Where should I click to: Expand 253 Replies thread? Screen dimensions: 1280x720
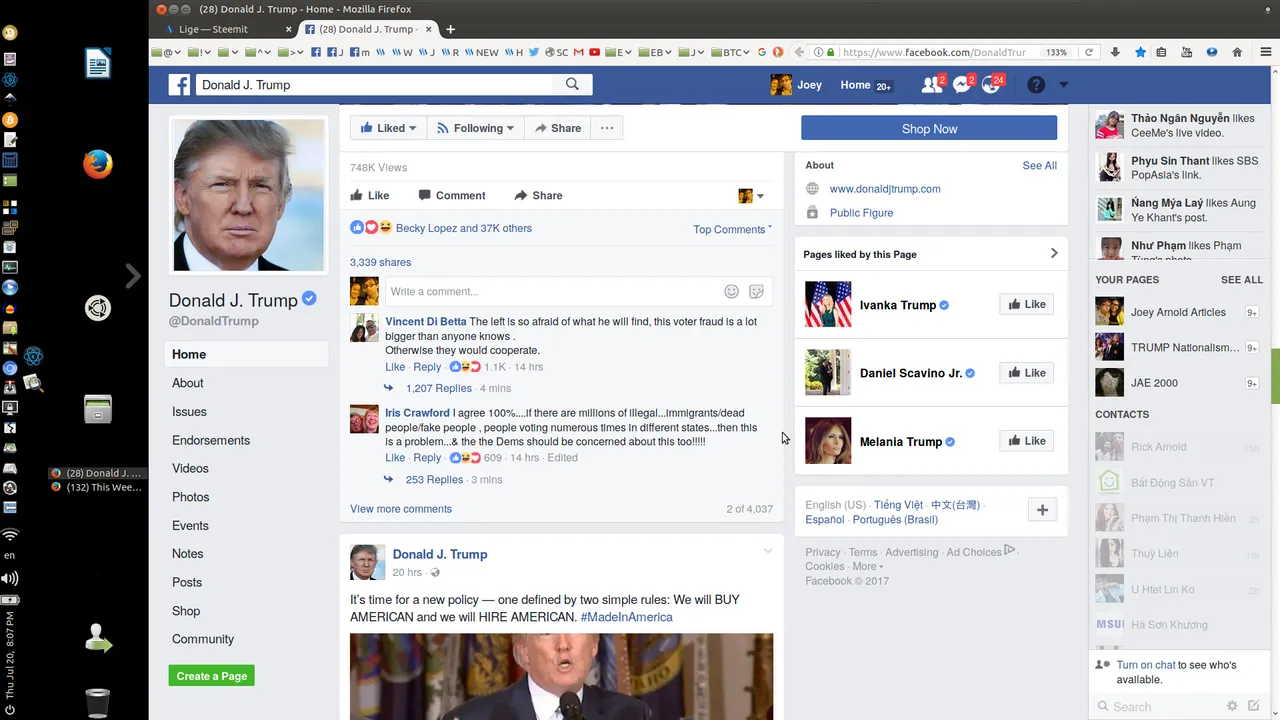tap(434, 480)
